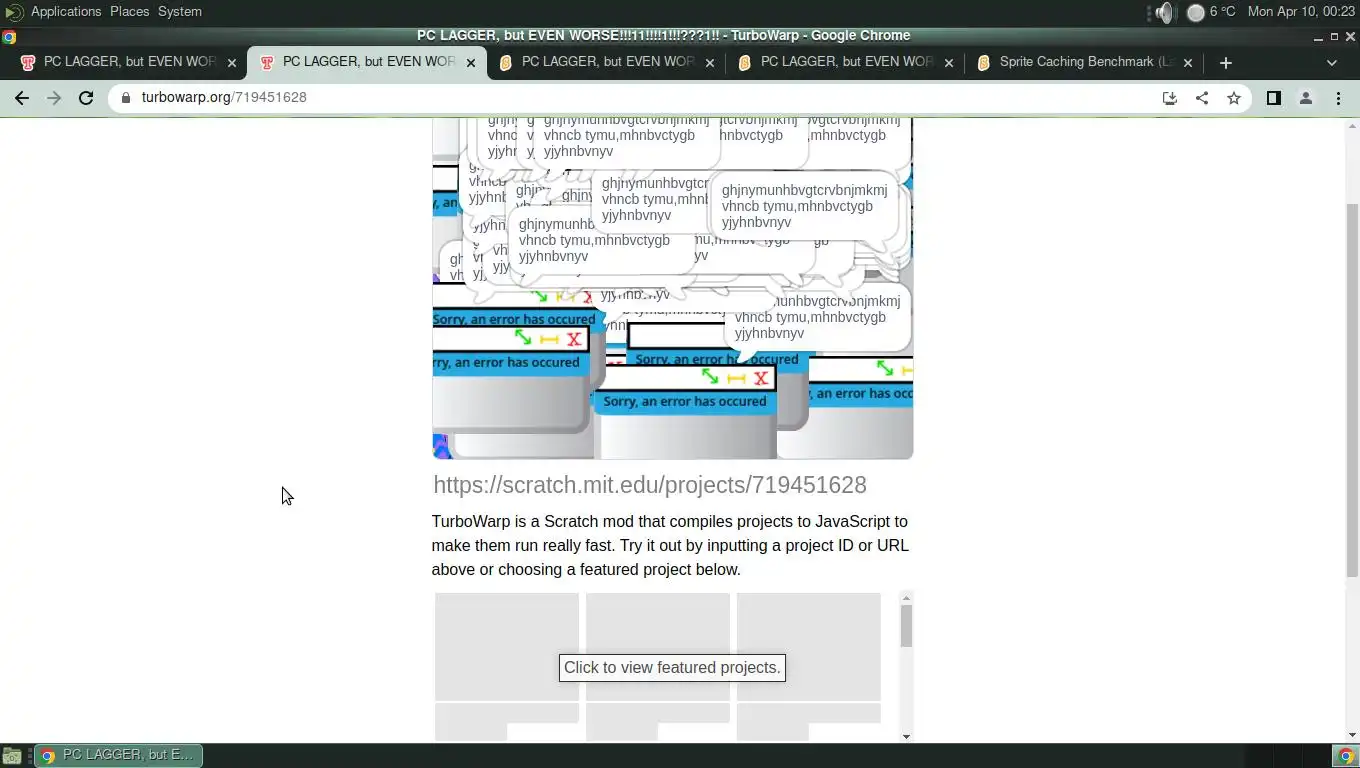This screenshot has width=1360, height=768.
Task: Click the yellow bar on the upper-left error window
Action: (x=549, y=340)
